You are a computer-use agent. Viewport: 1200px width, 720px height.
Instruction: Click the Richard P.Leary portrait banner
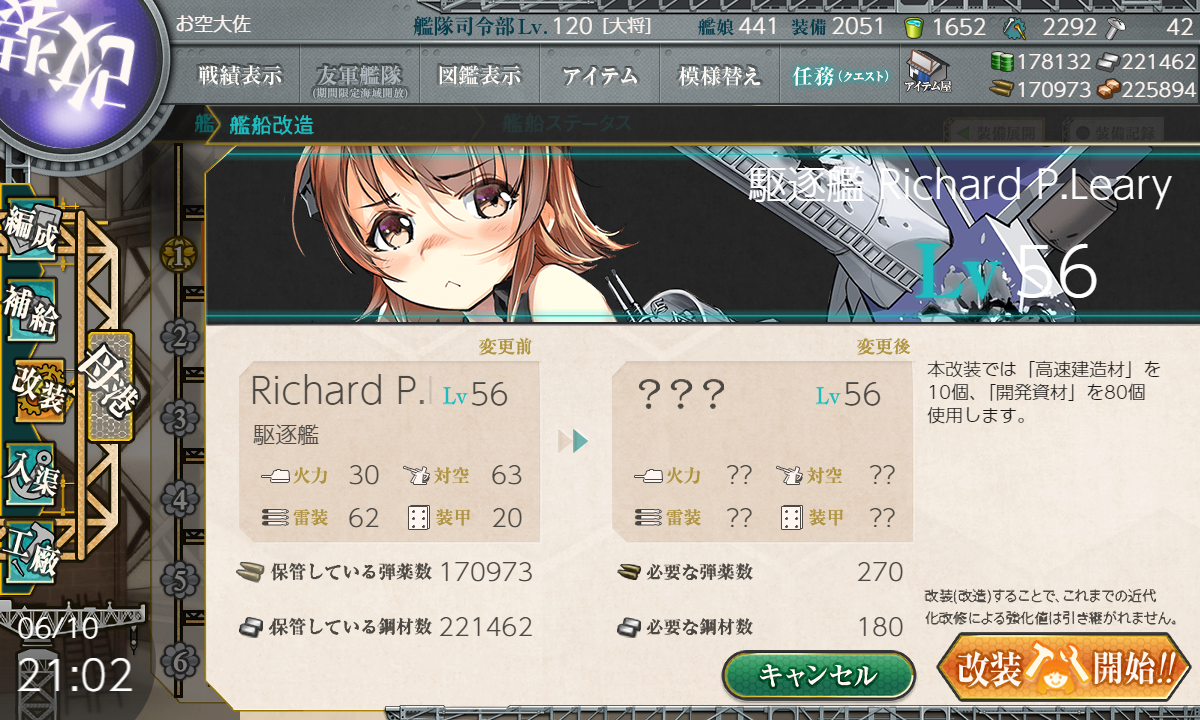pyautogui.click(x=700, y=234)
